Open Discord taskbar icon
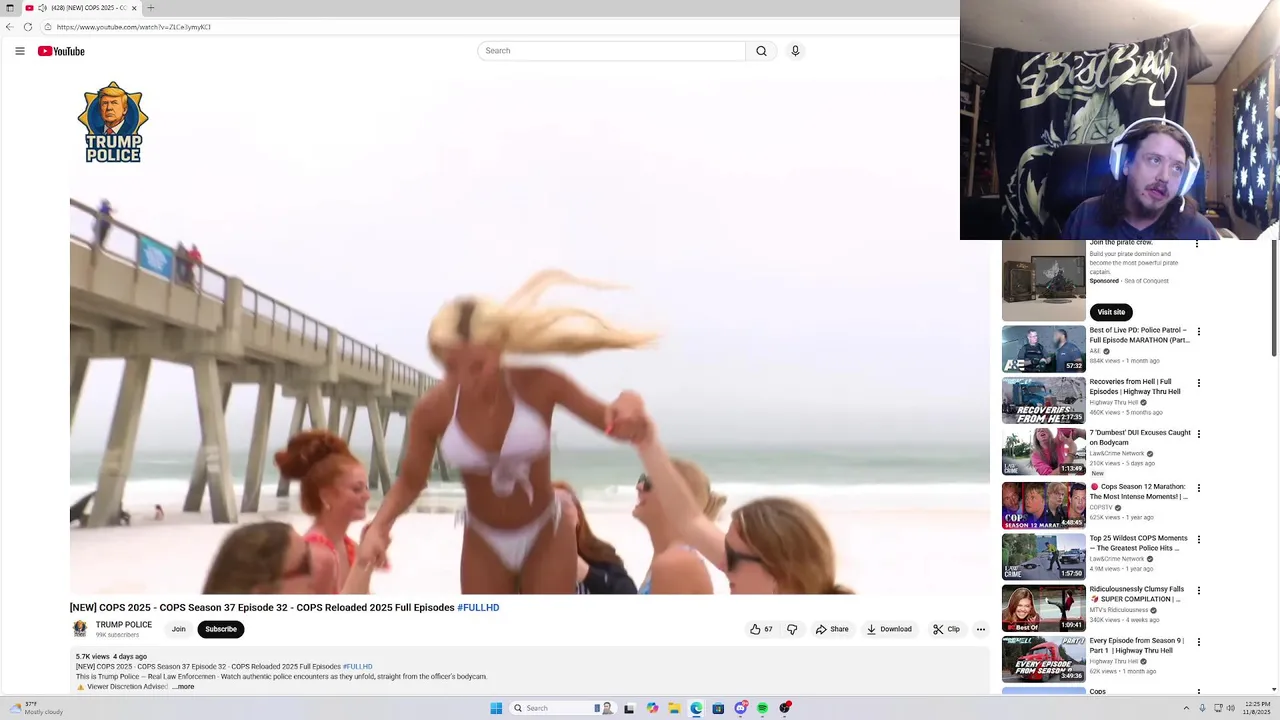1280x720 pixels. tap(740, 708)
